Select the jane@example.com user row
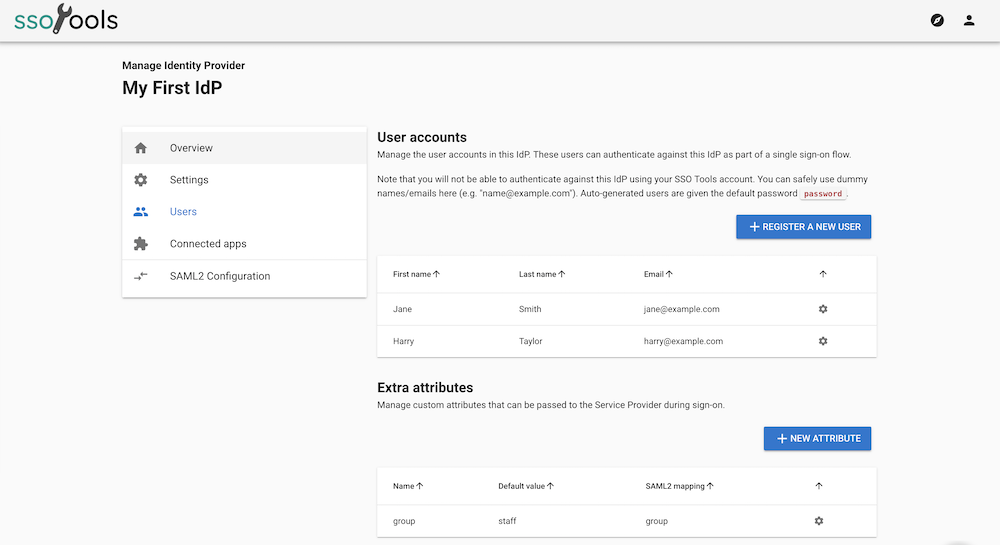The width and height of the screenshot is (1000, 545). tap(681, 309)
